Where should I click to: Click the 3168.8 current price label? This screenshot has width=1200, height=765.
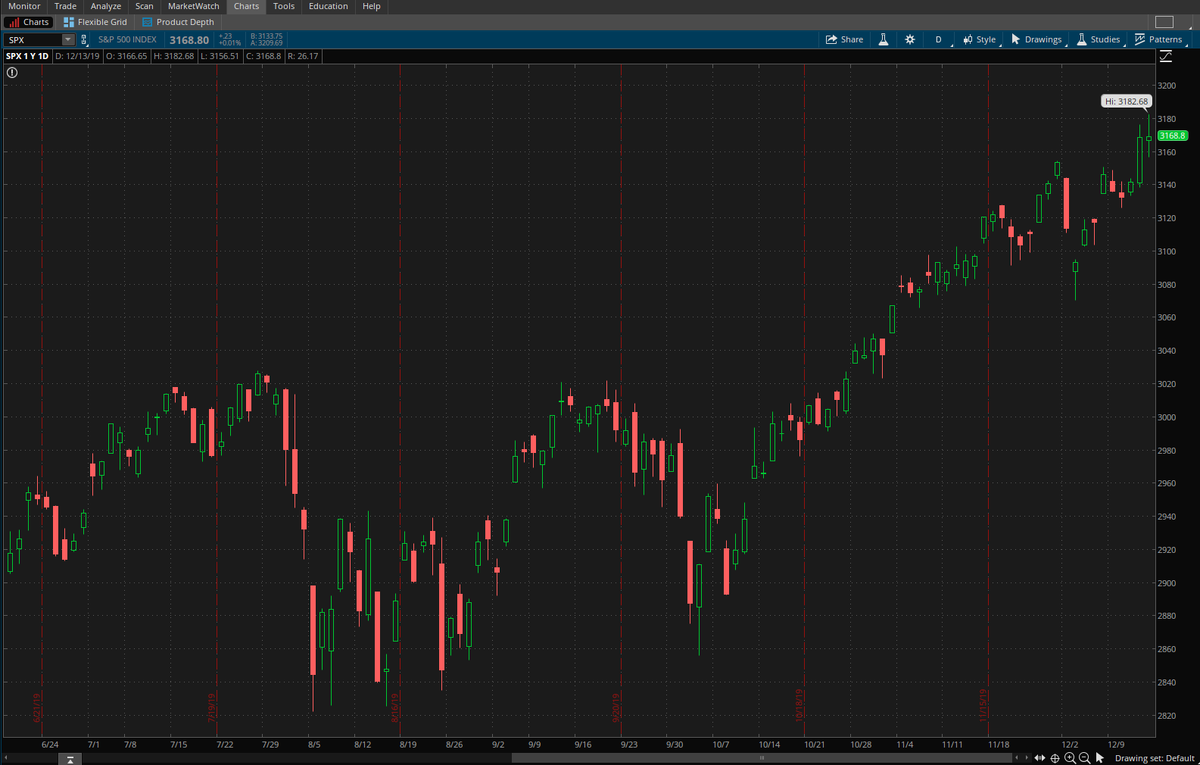click(x=1171, y=135)
